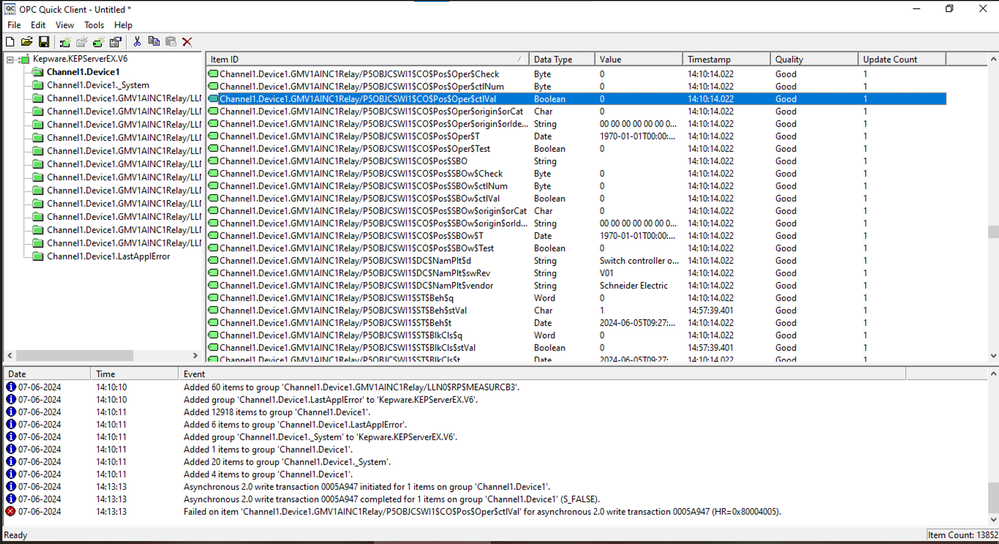Open the Tools menu
999x544 pixels.
pos(94,25)
